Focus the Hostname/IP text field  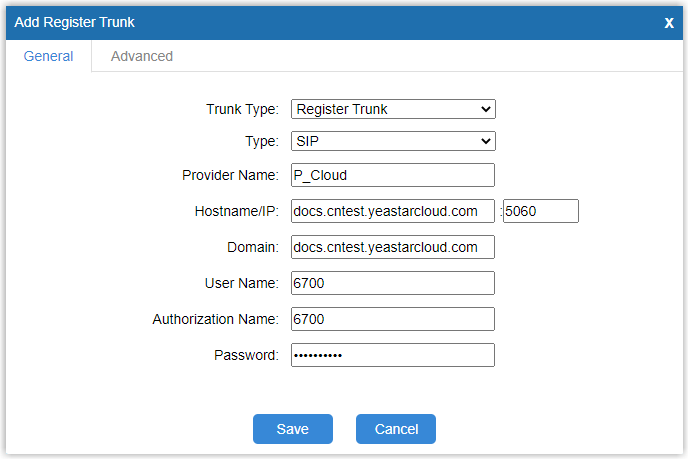point(393,211)
